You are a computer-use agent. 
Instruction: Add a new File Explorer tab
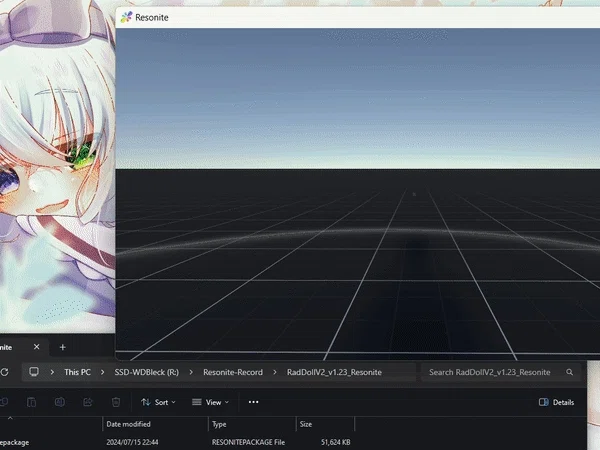tap(63, 347)
